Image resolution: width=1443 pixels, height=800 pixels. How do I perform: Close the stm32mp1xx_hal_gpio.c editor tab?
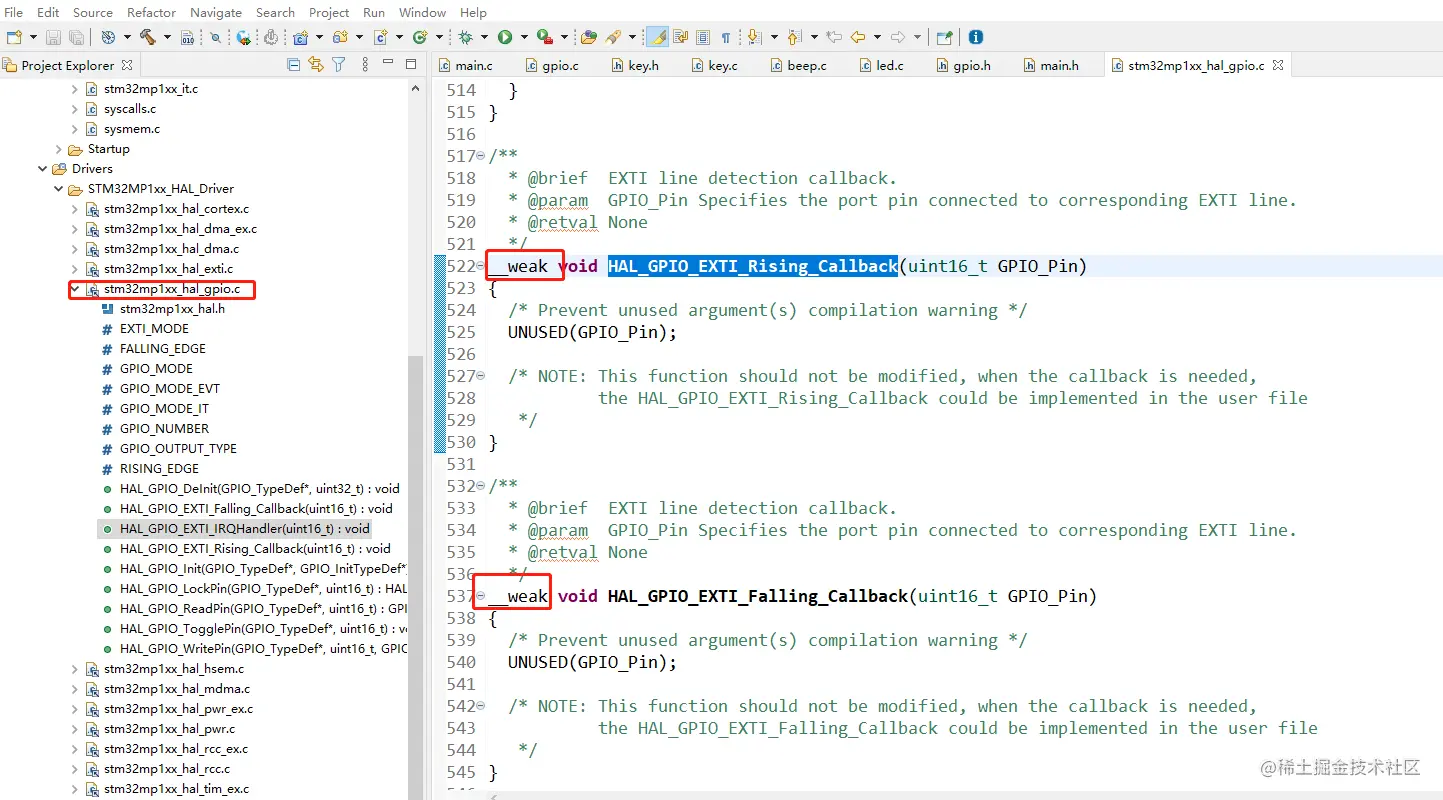pyautogui.click(x=1278, y=65)
